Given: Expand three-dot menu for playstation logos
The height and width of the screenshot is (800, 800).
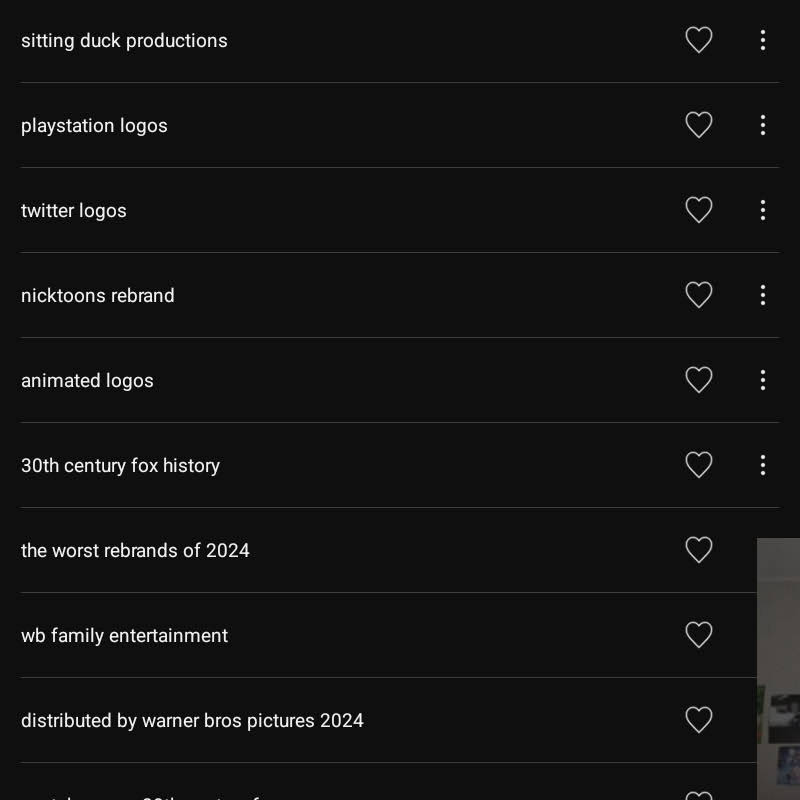Looking at the screenshot, I should tap(763, 125).
